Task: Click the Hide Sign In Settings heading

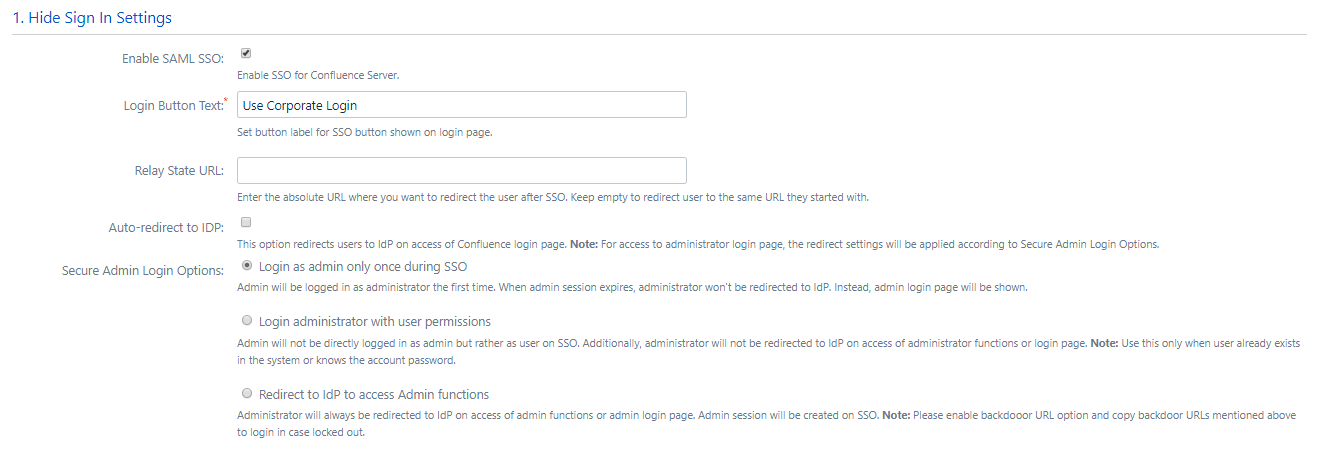Action: pyautogui.click(x=92, y=18)
